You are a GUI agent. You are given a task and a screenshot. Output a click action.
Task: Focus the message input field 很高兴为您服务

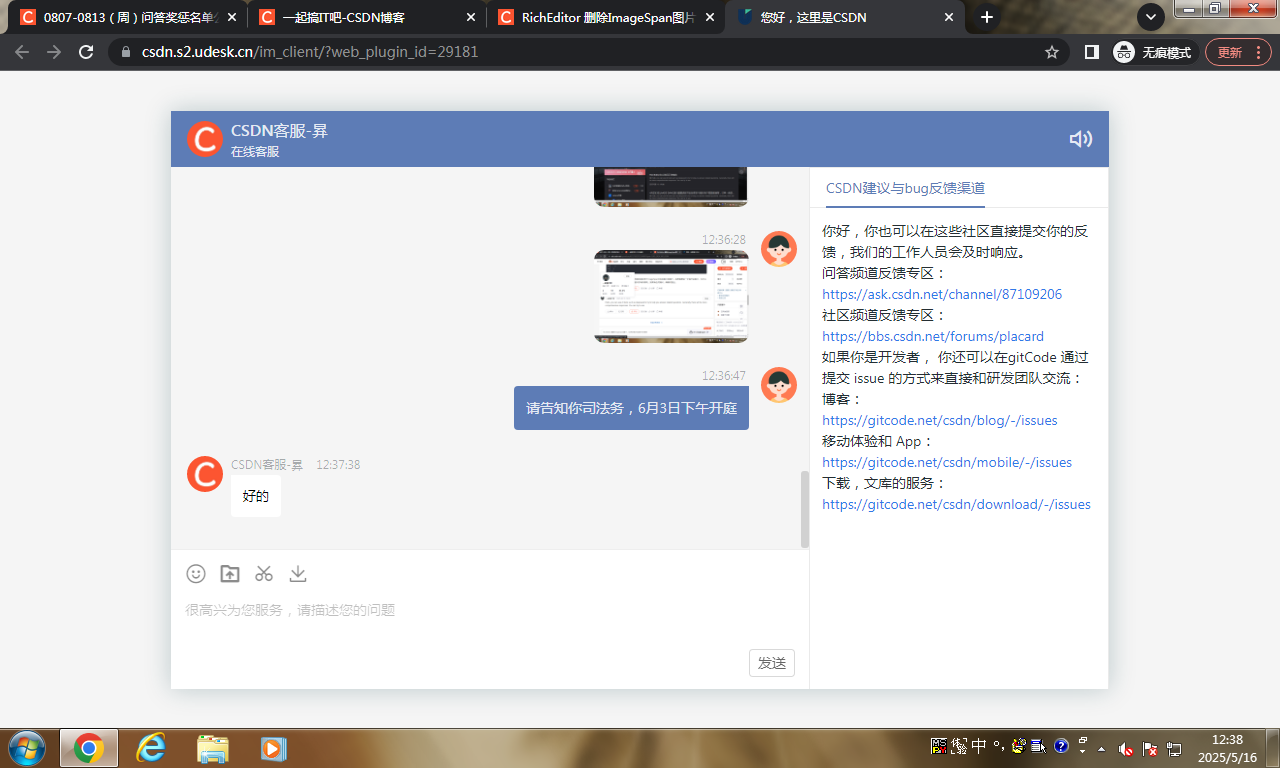(x=490, y=610)
